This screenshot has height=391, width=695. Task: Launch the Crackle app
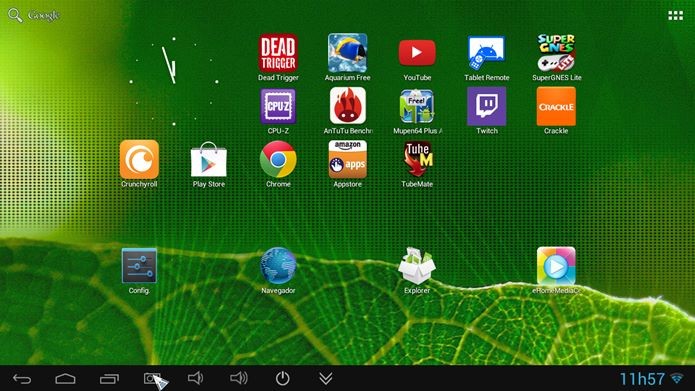point(556,106)
